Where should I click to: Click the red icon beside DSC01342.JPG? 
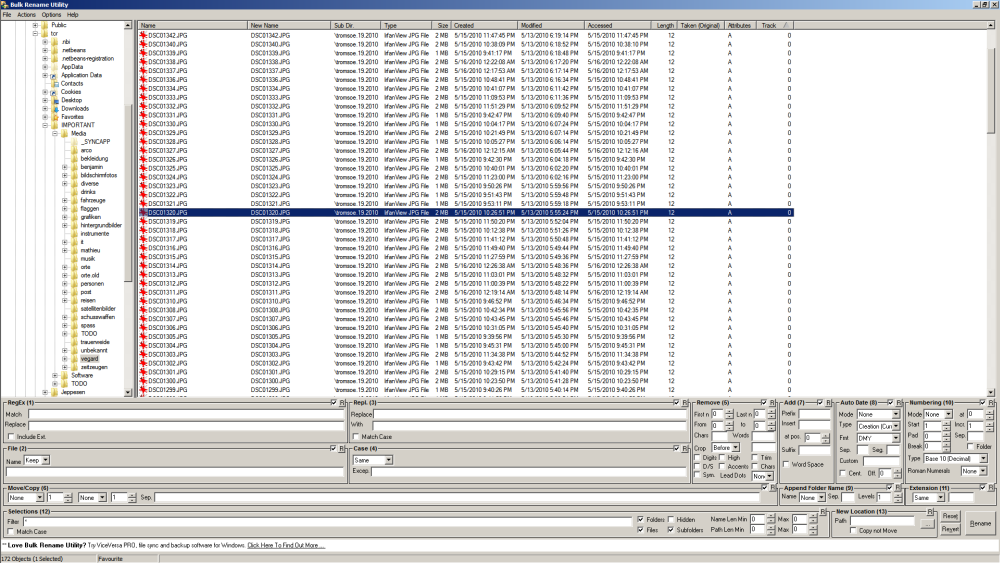pyautogui.click(x=143, y=35)
